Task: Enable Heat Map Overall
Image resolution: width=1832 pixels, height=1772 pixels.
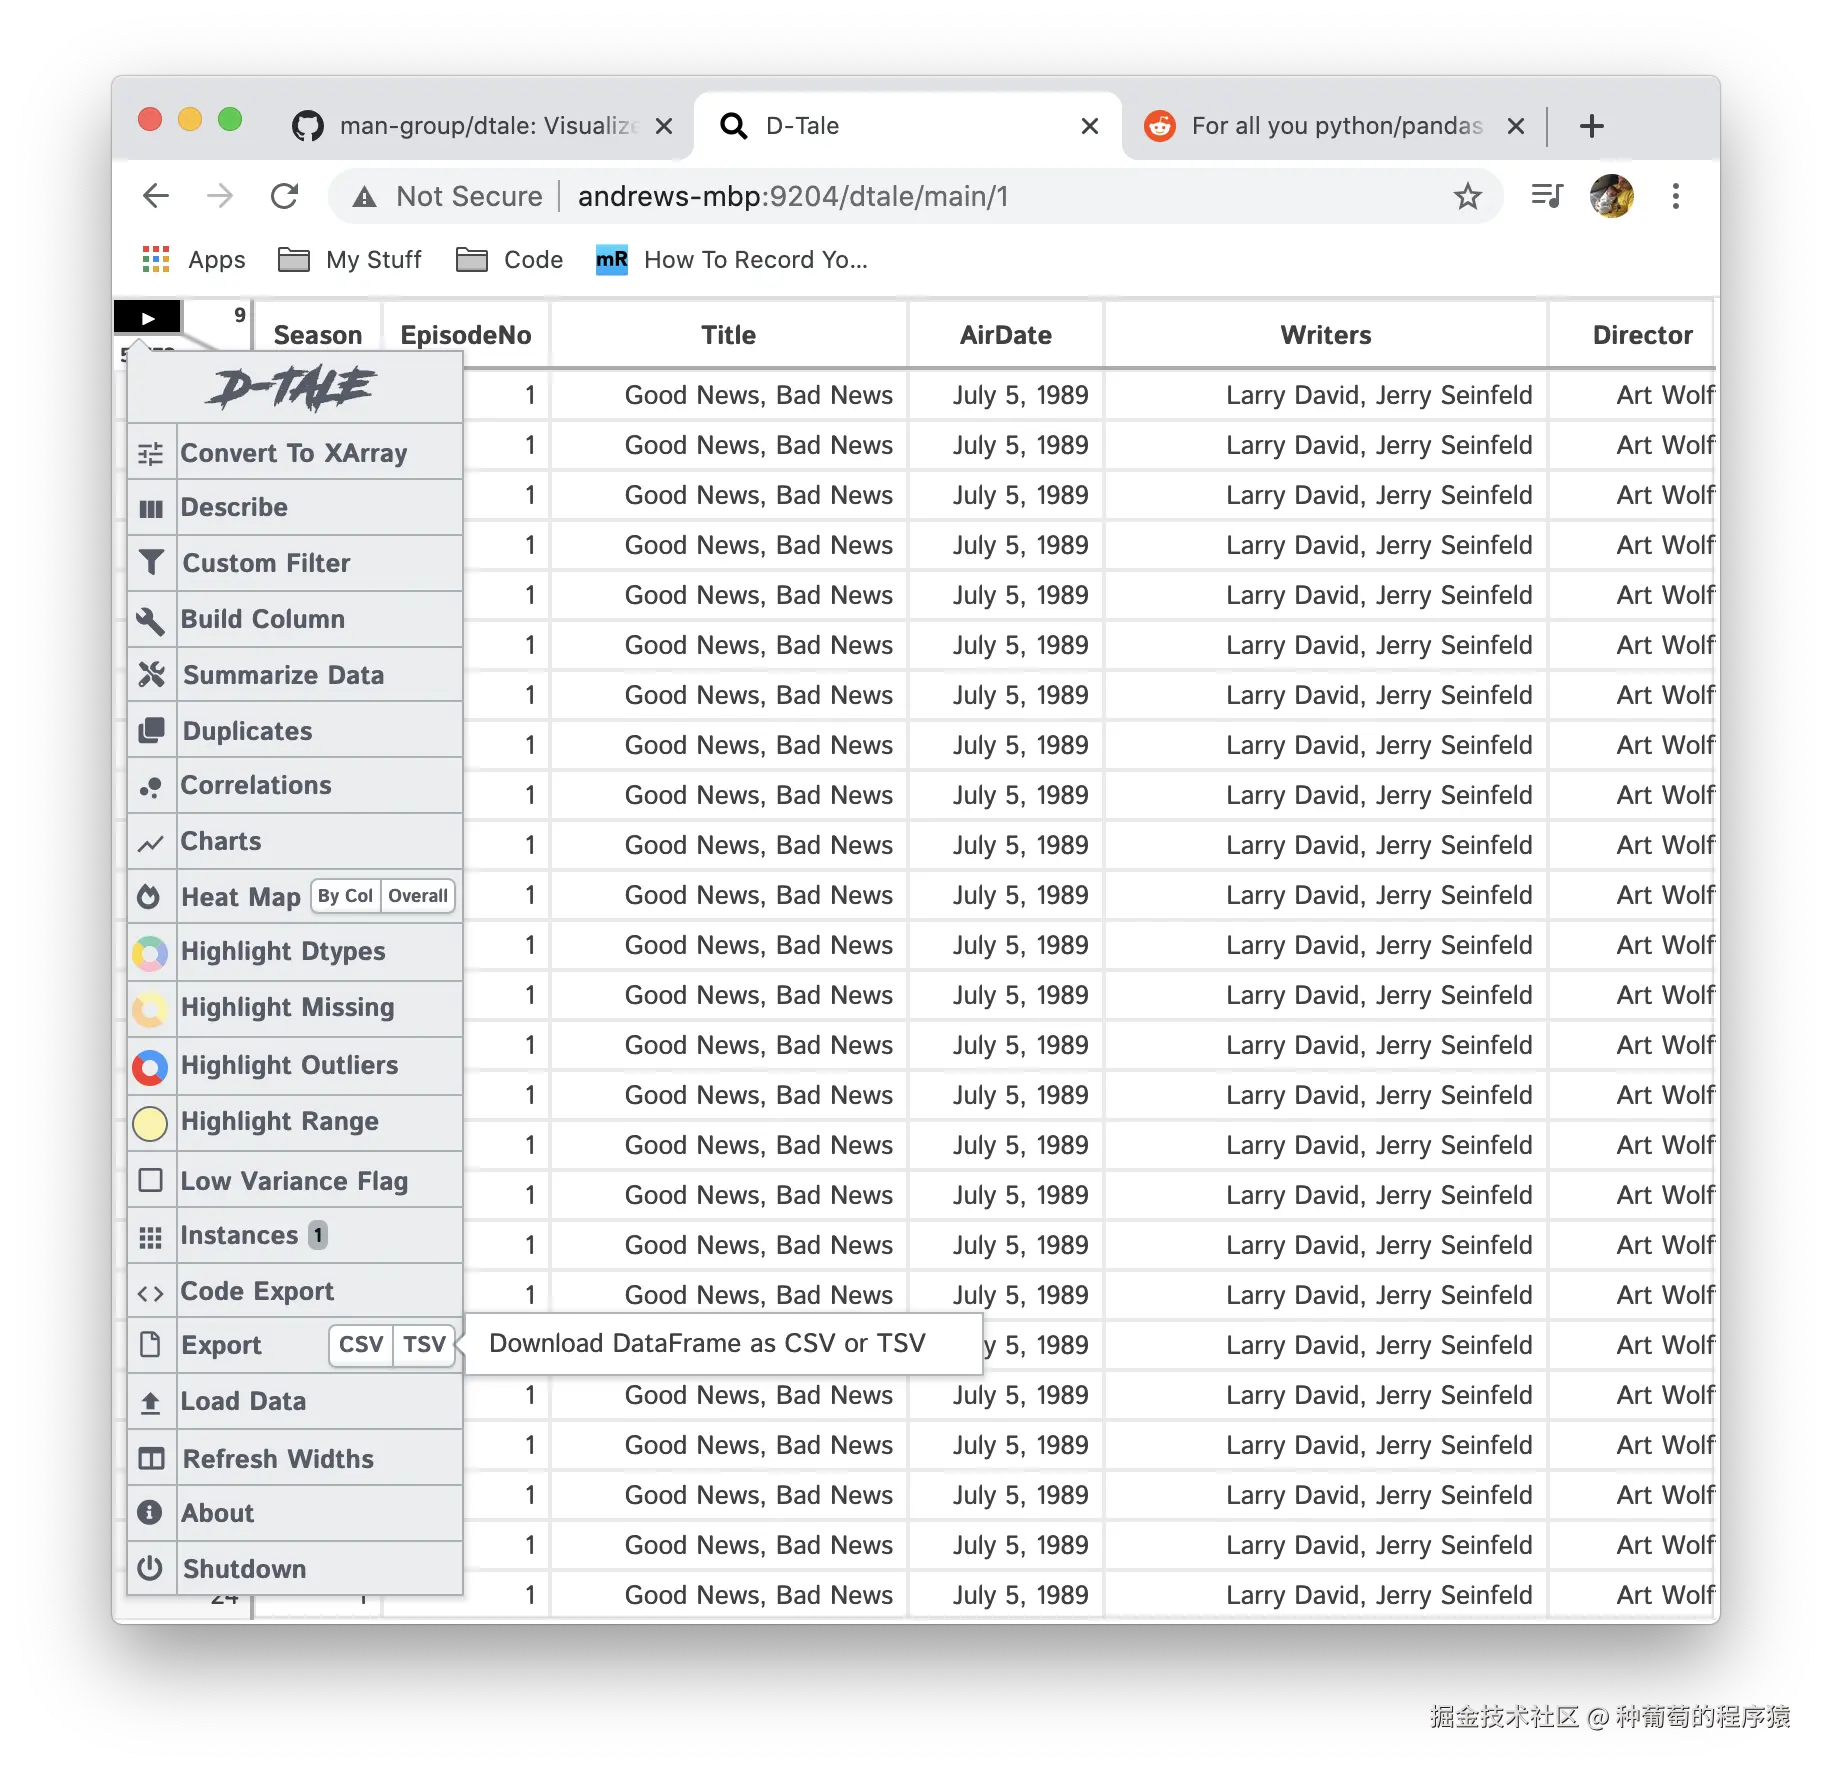Action: click(x=418, y=896)
